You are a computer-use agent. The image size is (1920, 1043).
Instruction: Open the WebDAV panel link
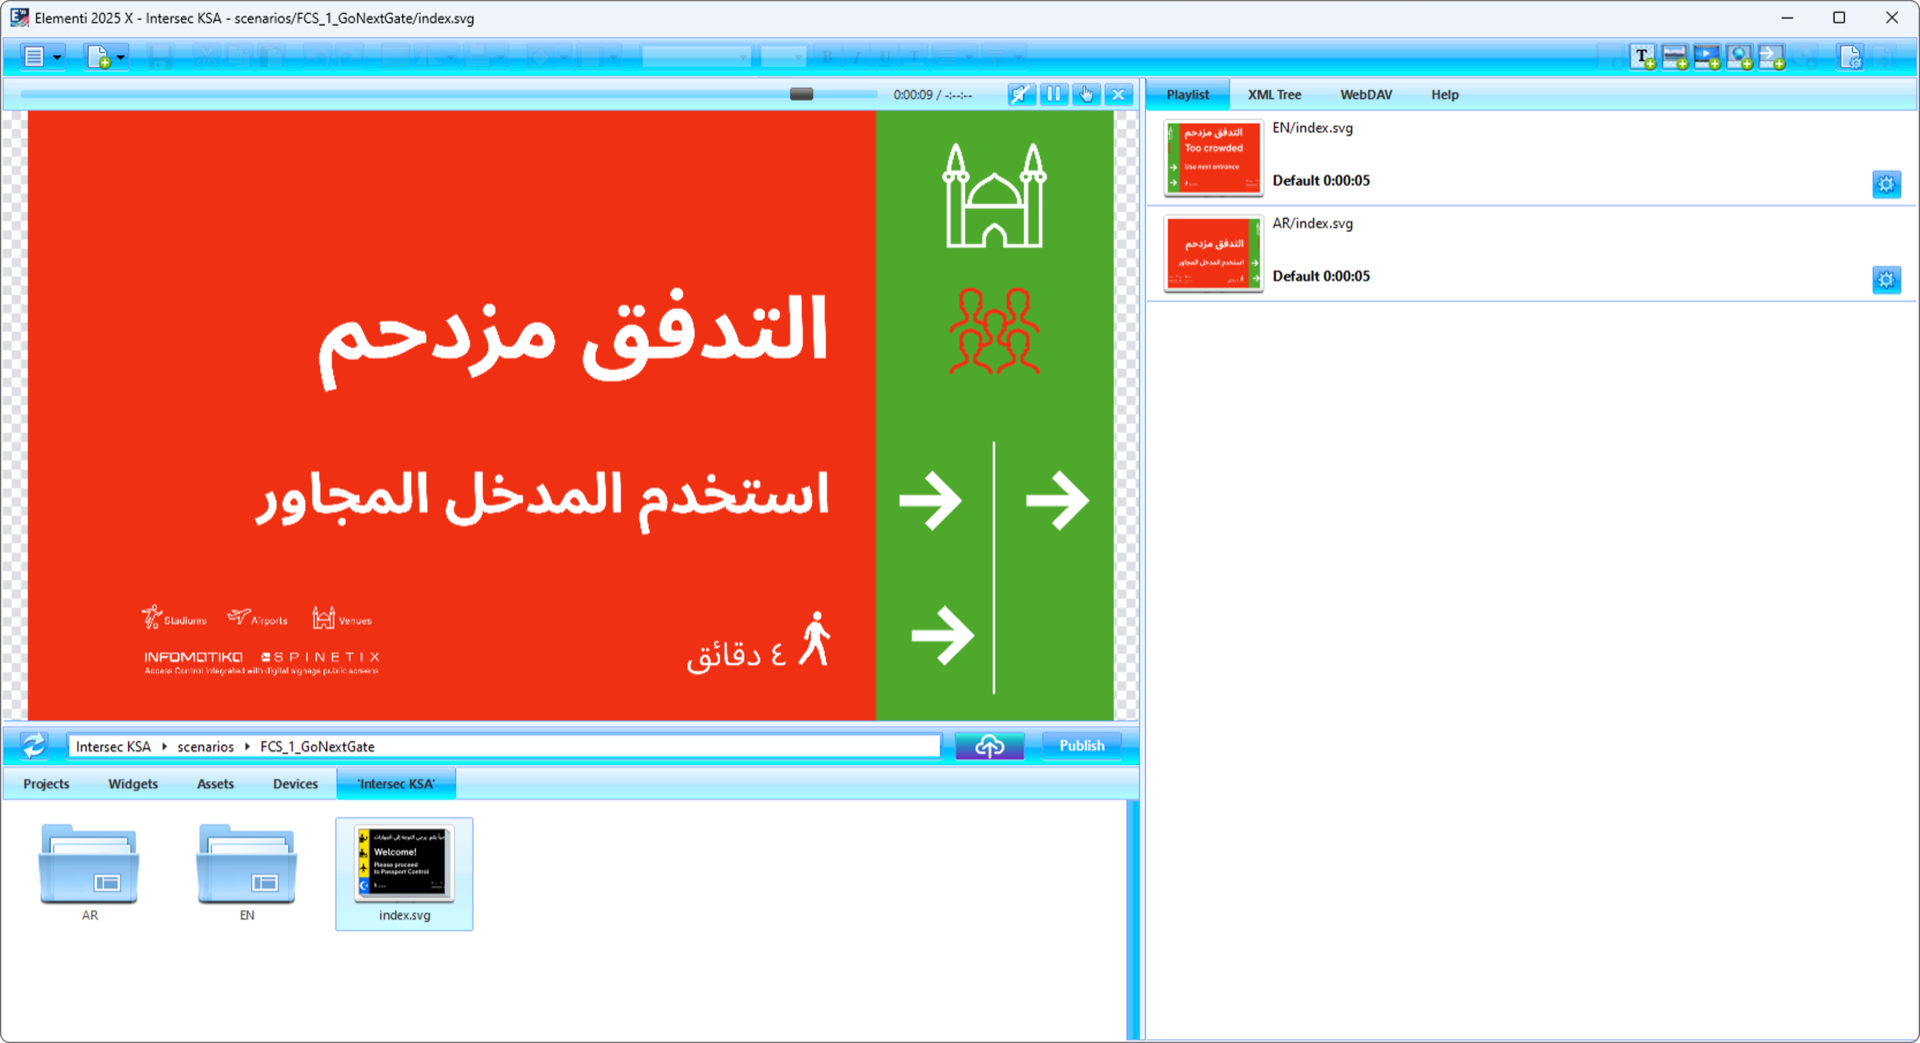point(1366,94)
